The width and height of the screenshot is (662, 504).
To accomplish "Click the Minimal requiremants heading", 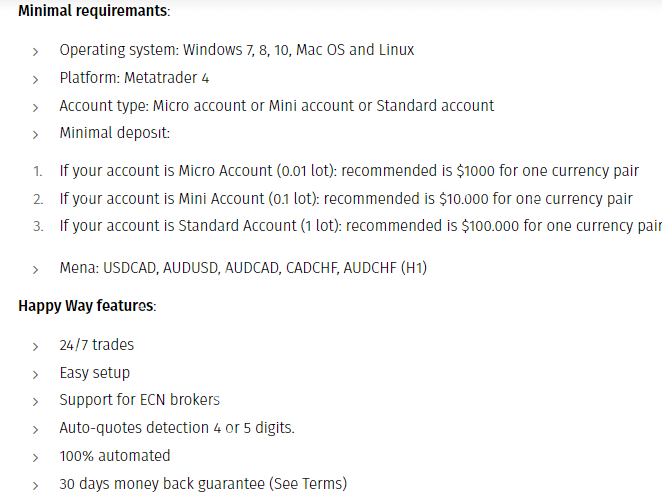I will click(93, 12).
